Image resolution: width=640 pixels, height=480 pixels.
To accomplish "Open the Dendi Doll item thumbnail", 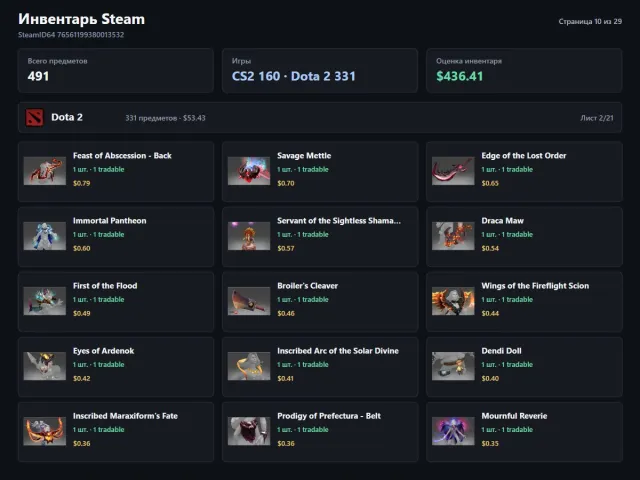I will (x=453, y=366).
